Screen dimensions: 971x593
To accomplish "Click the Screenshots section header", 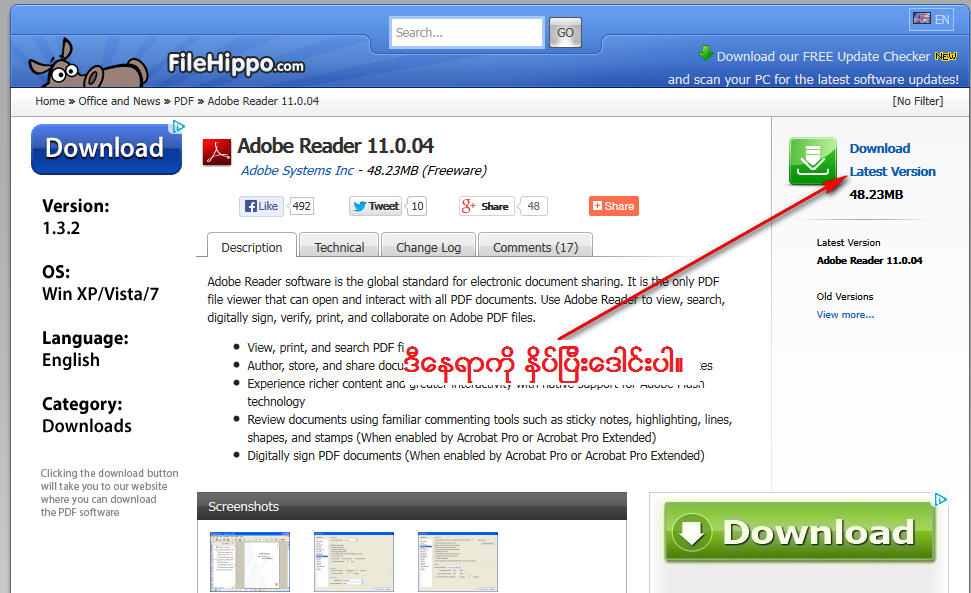I will [x=412, y=506].
